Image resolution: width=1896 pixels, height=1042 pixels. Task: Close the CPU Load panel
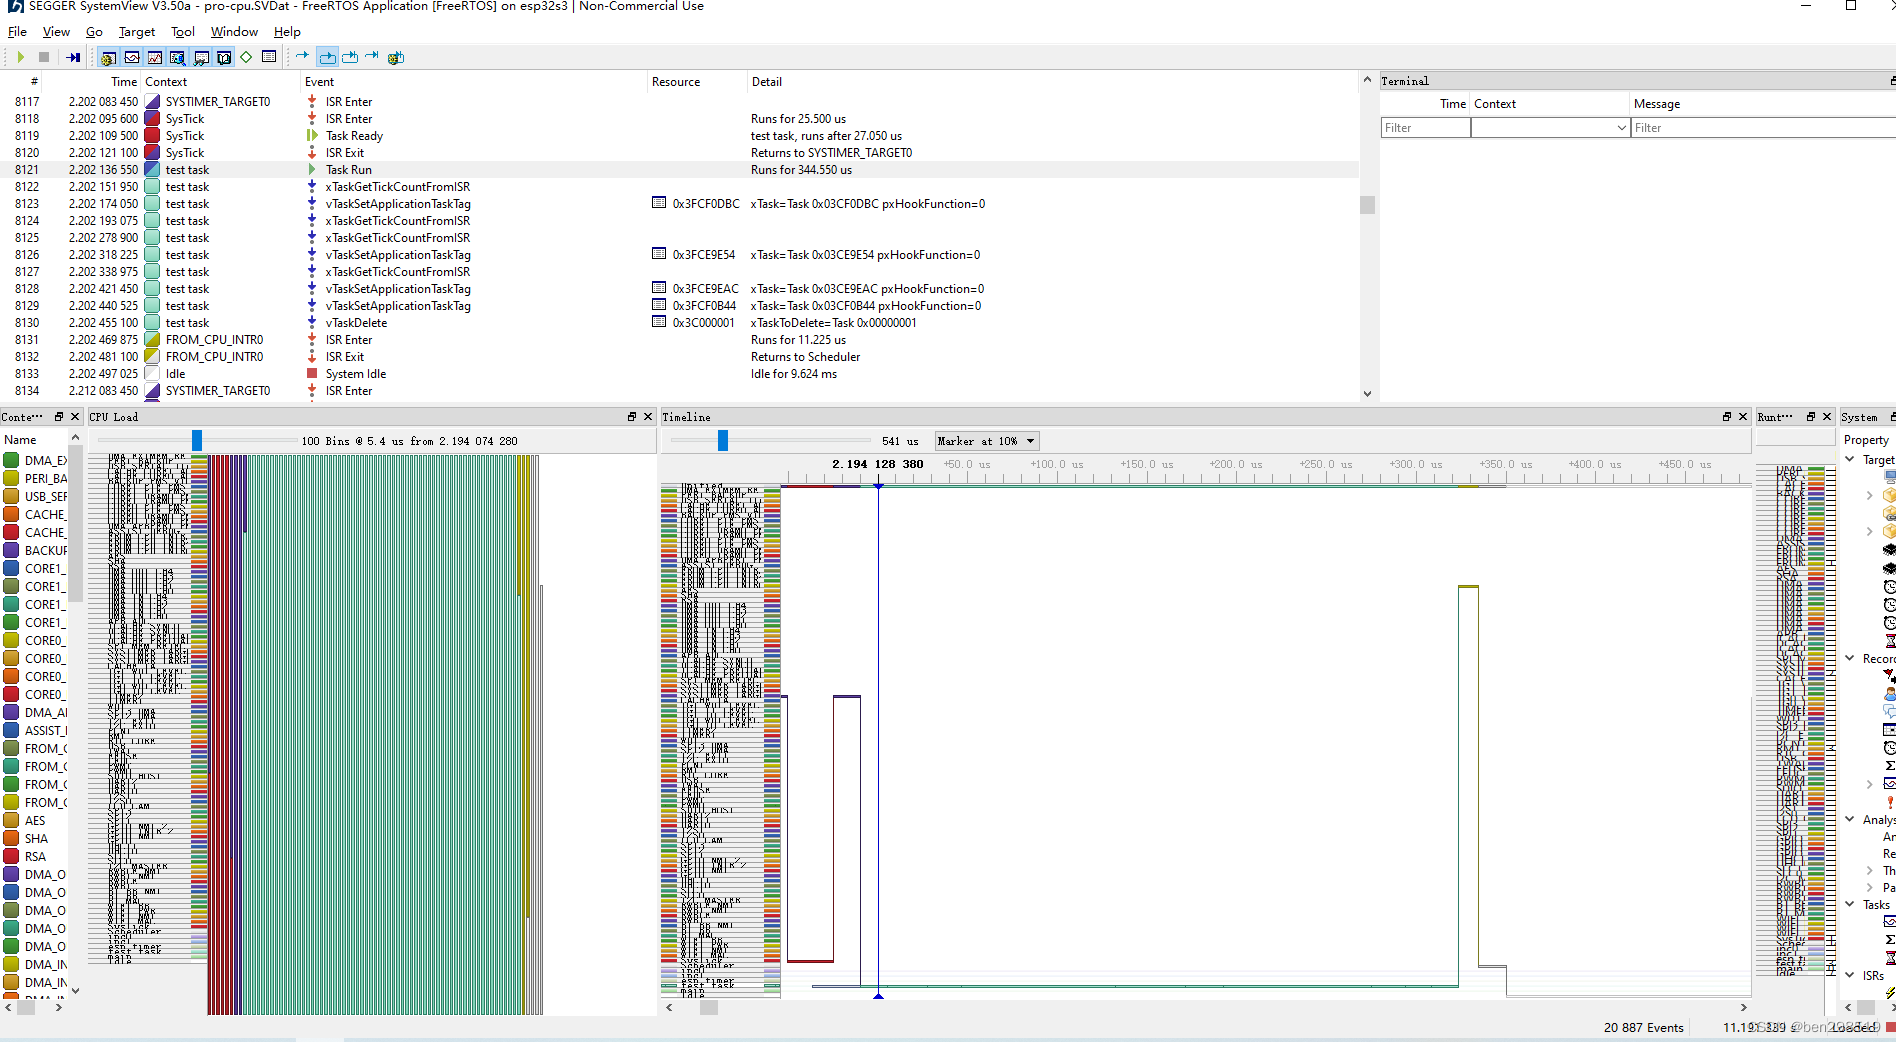point(648,417)
